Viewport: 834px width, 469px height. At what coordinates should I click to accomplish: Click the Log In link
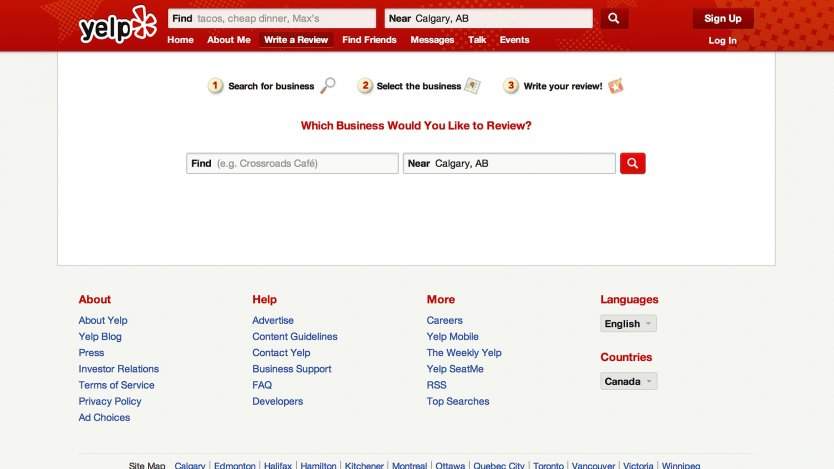pos(722,41)
